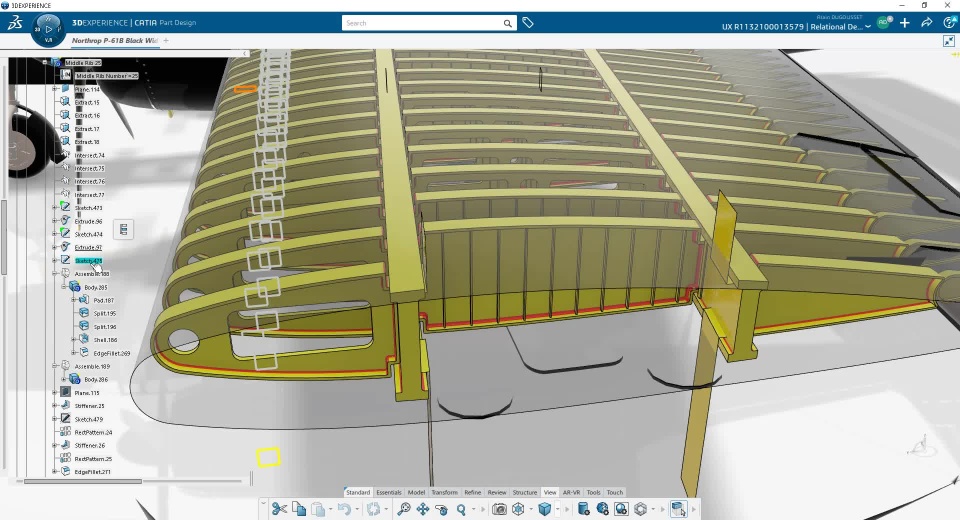This screenshot has height=520, width=960.
Task: Select the Northrop P-61B Black Widow document tab
Action: (114, 40)
